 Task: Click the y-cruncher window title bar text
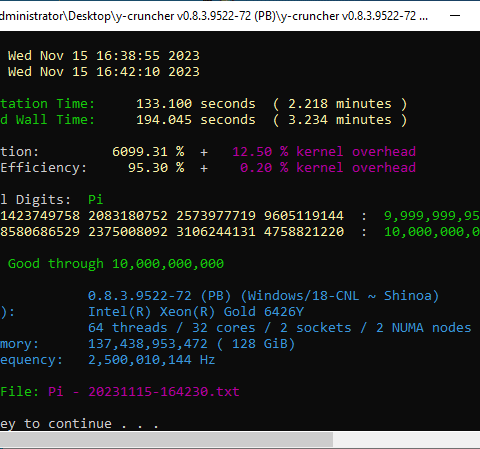point(214,16)
